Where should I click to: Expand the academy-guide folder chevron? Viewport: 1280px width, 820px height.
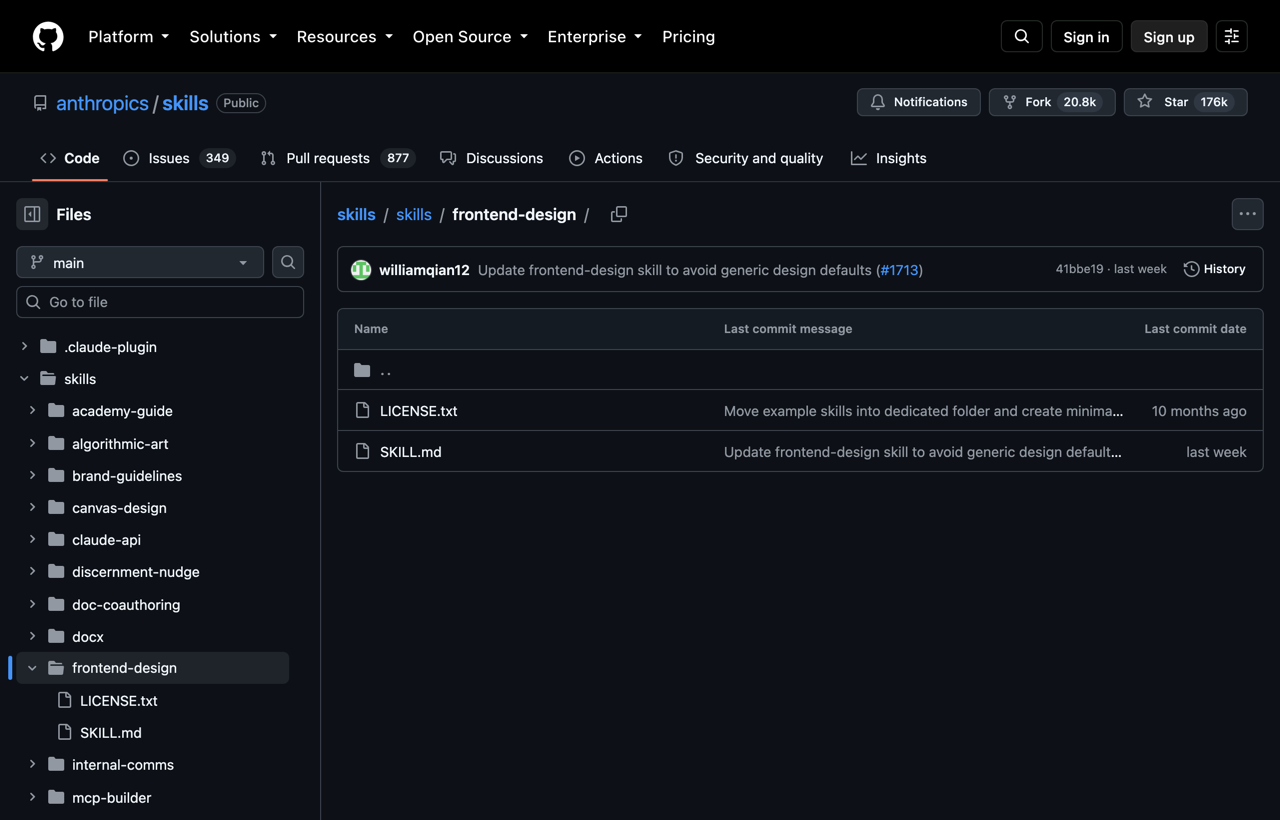[32, 411]
